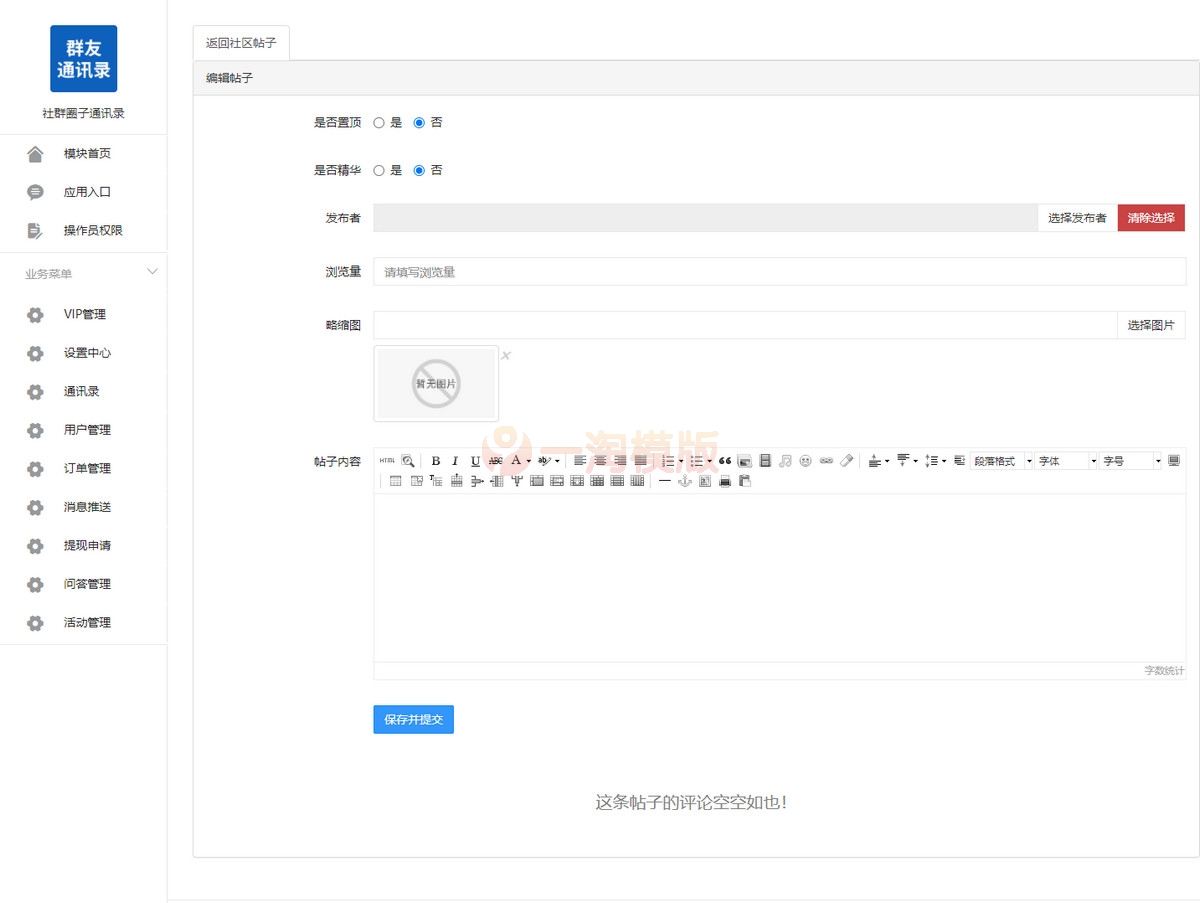Open the 字体 font dropdown
Screen dimensions: 1200x903
(x=1063, y=460)
